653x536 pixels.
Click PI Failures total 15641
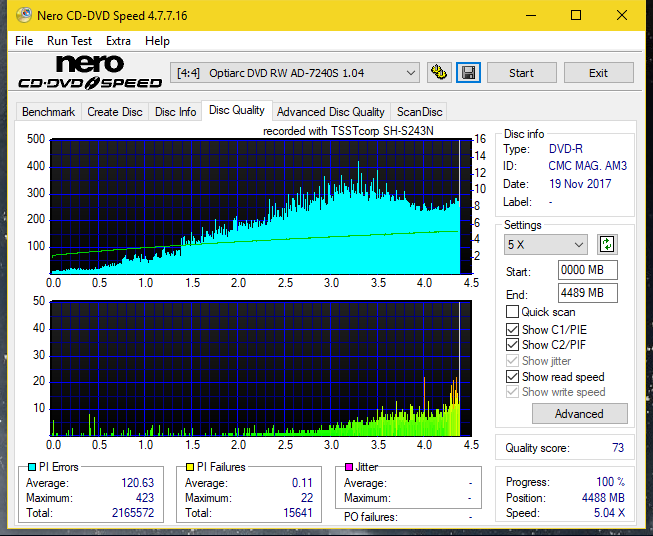click(298, 513)
